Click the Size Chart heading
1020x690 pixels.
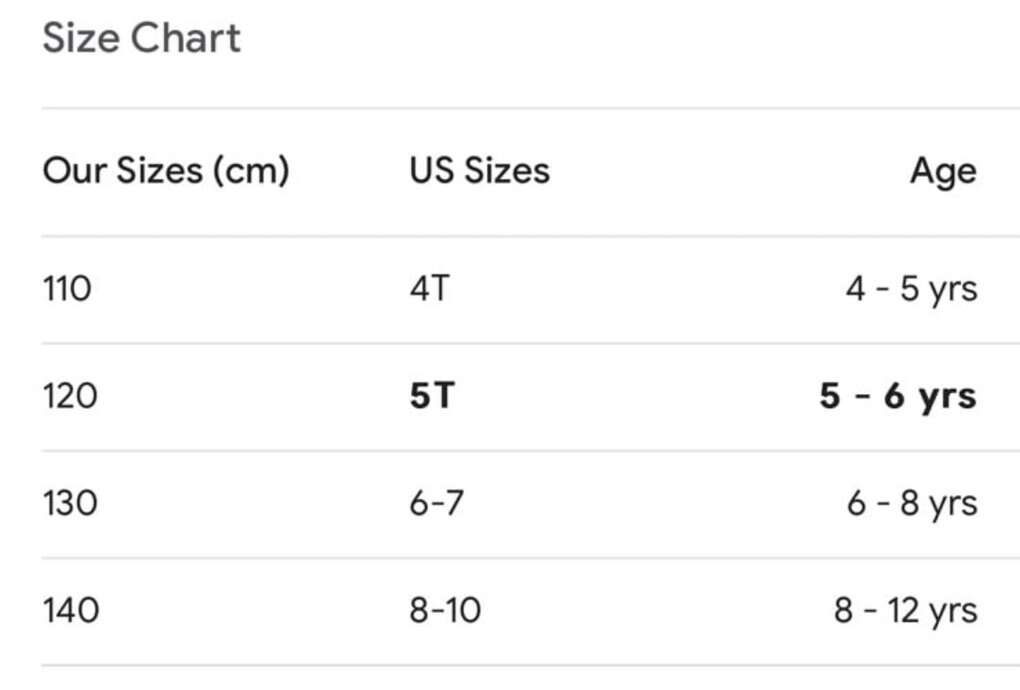click(141, 39)
